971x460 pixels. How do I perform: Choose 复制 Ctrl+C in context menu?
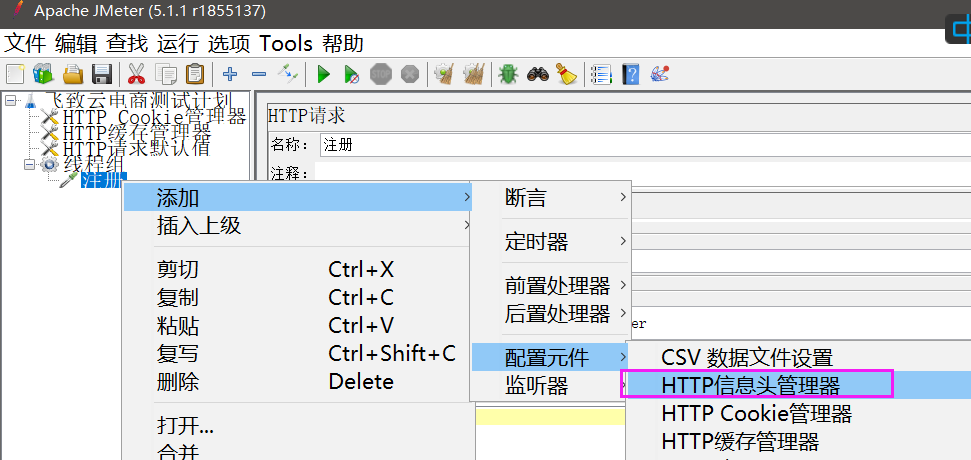pos(297,298)
